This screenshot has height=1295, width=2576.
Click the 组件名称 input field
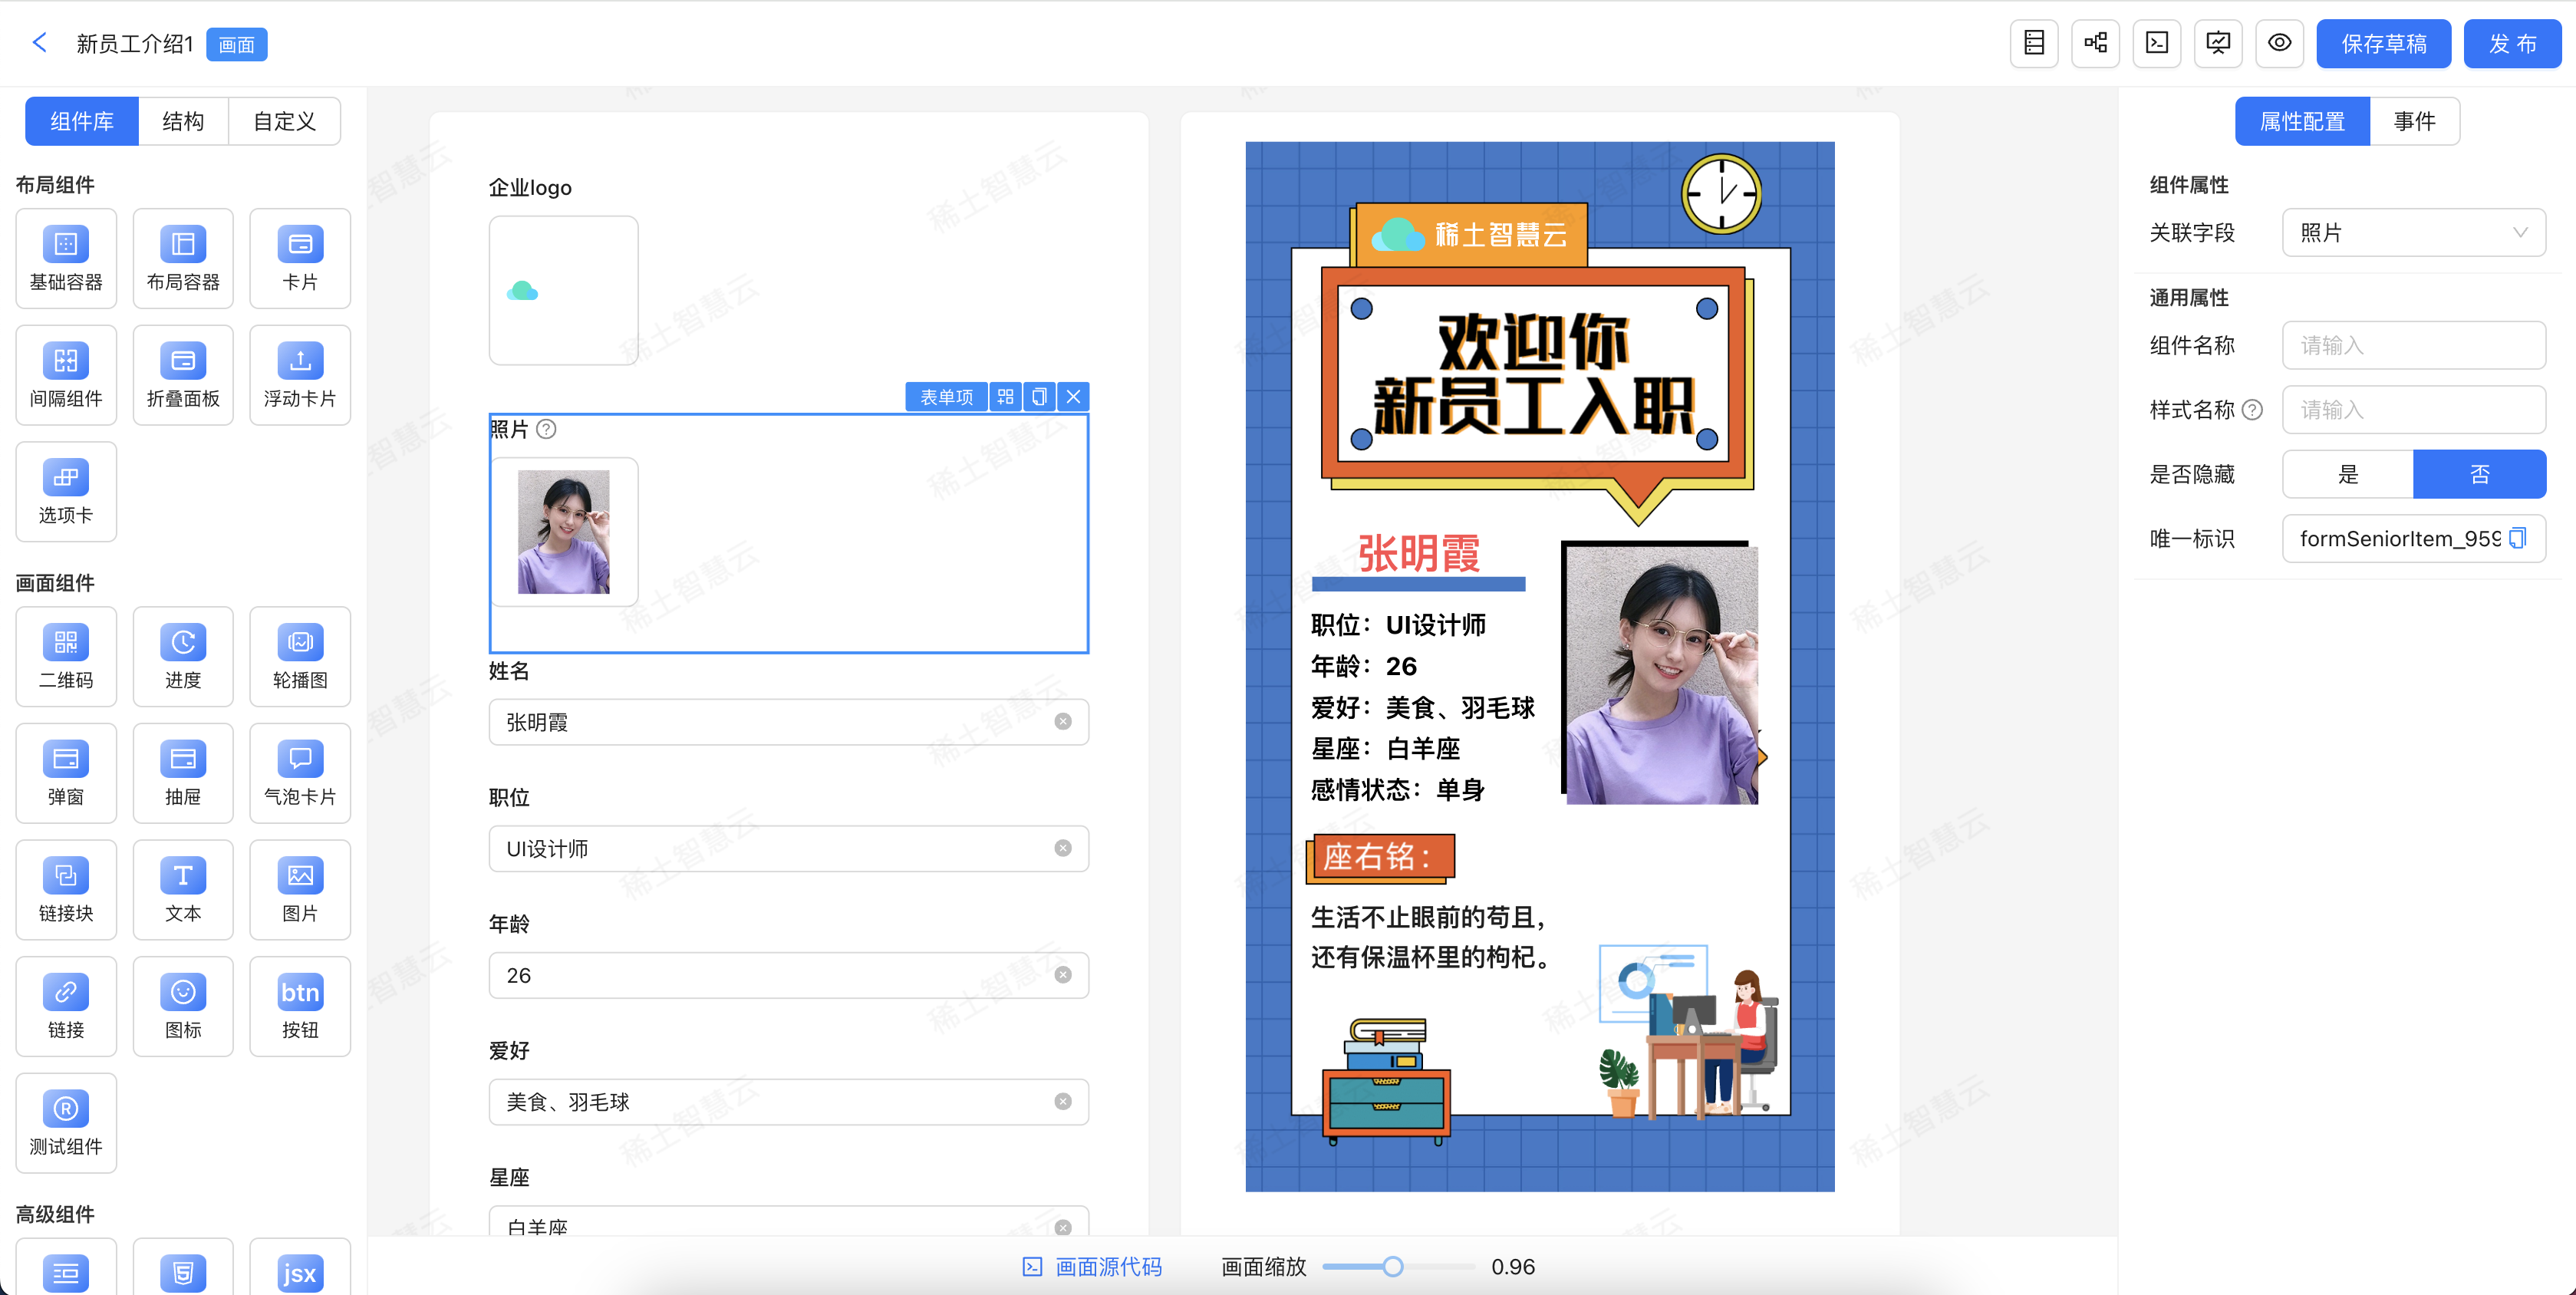[x=2413, y=345]
